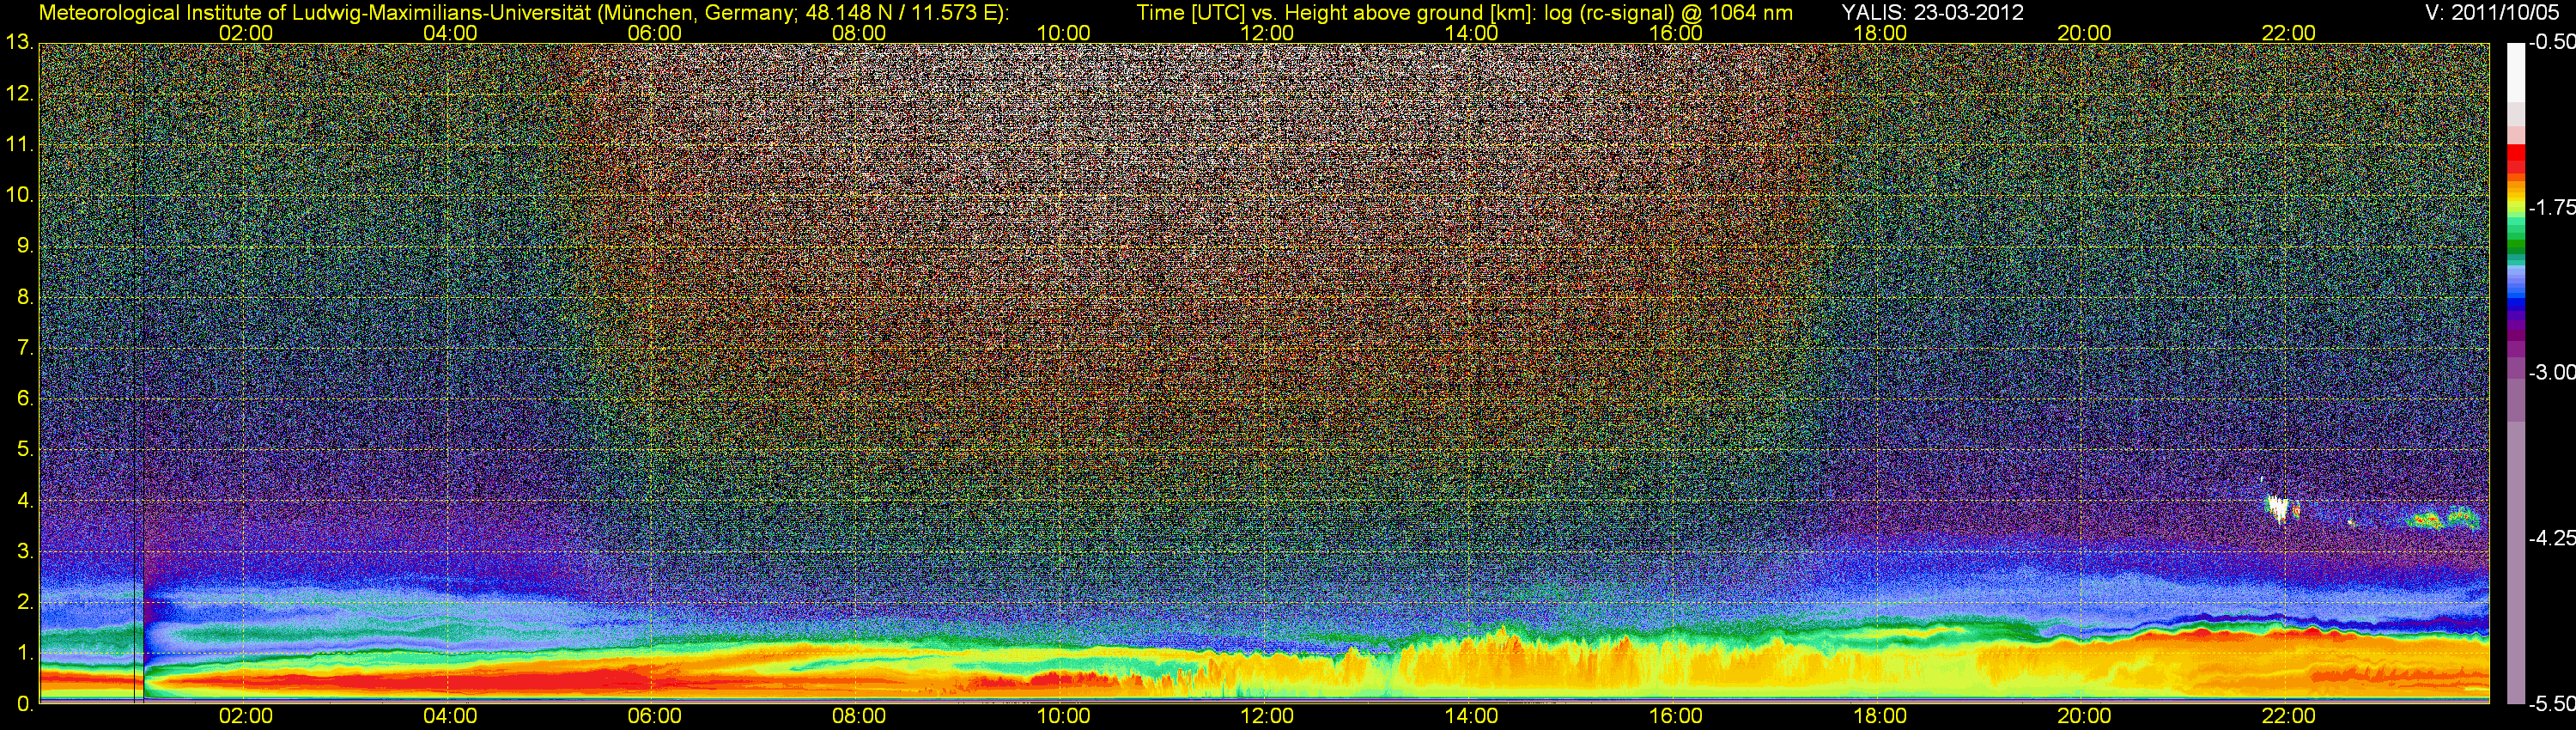2576x730 pixels.
Task: Click the -0.50 colorbar scale value
Action: (2551, 42)
